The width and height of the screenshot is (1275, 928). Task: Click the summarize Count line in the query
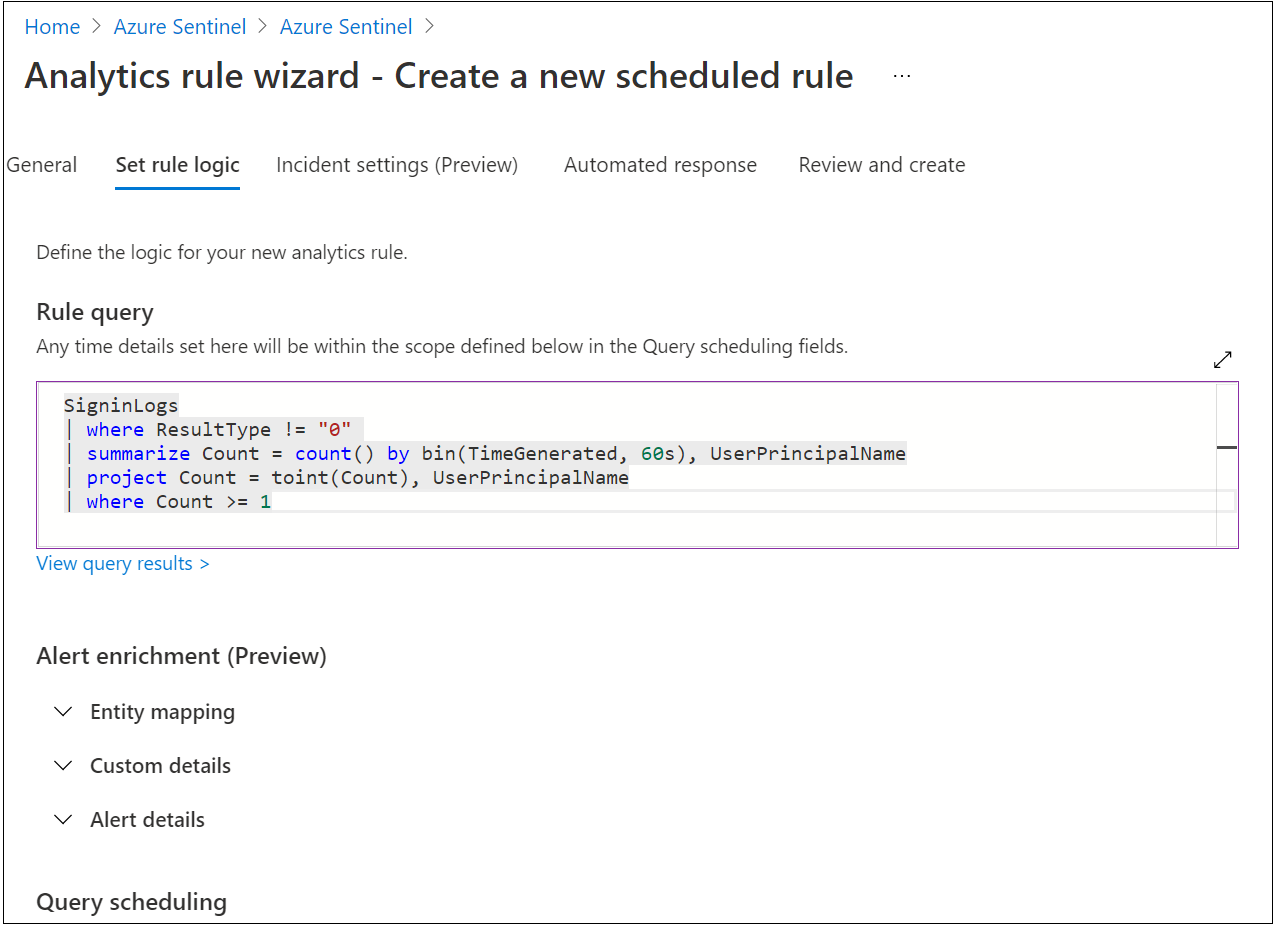click(400, 453)
